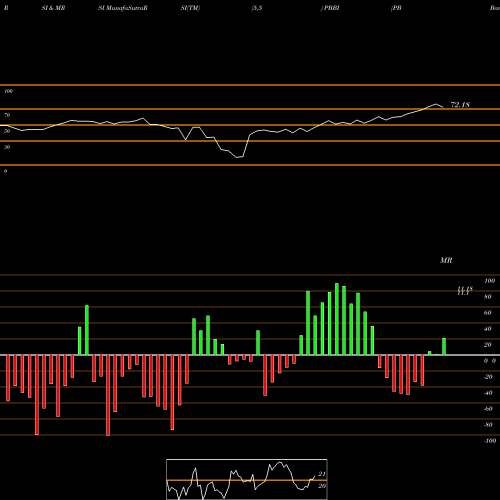Image resolution: width=500 pixels, height=500 pixels.
Task: Select the 60 label on MR axis
Action: pos(488,313)
